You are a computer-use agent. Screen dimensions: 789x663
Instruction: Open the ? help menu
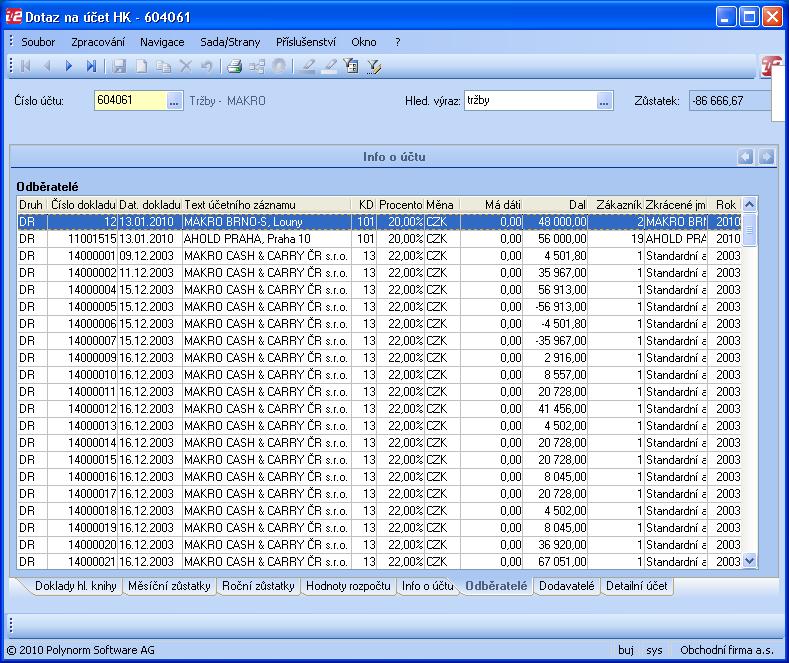point(398,42)
